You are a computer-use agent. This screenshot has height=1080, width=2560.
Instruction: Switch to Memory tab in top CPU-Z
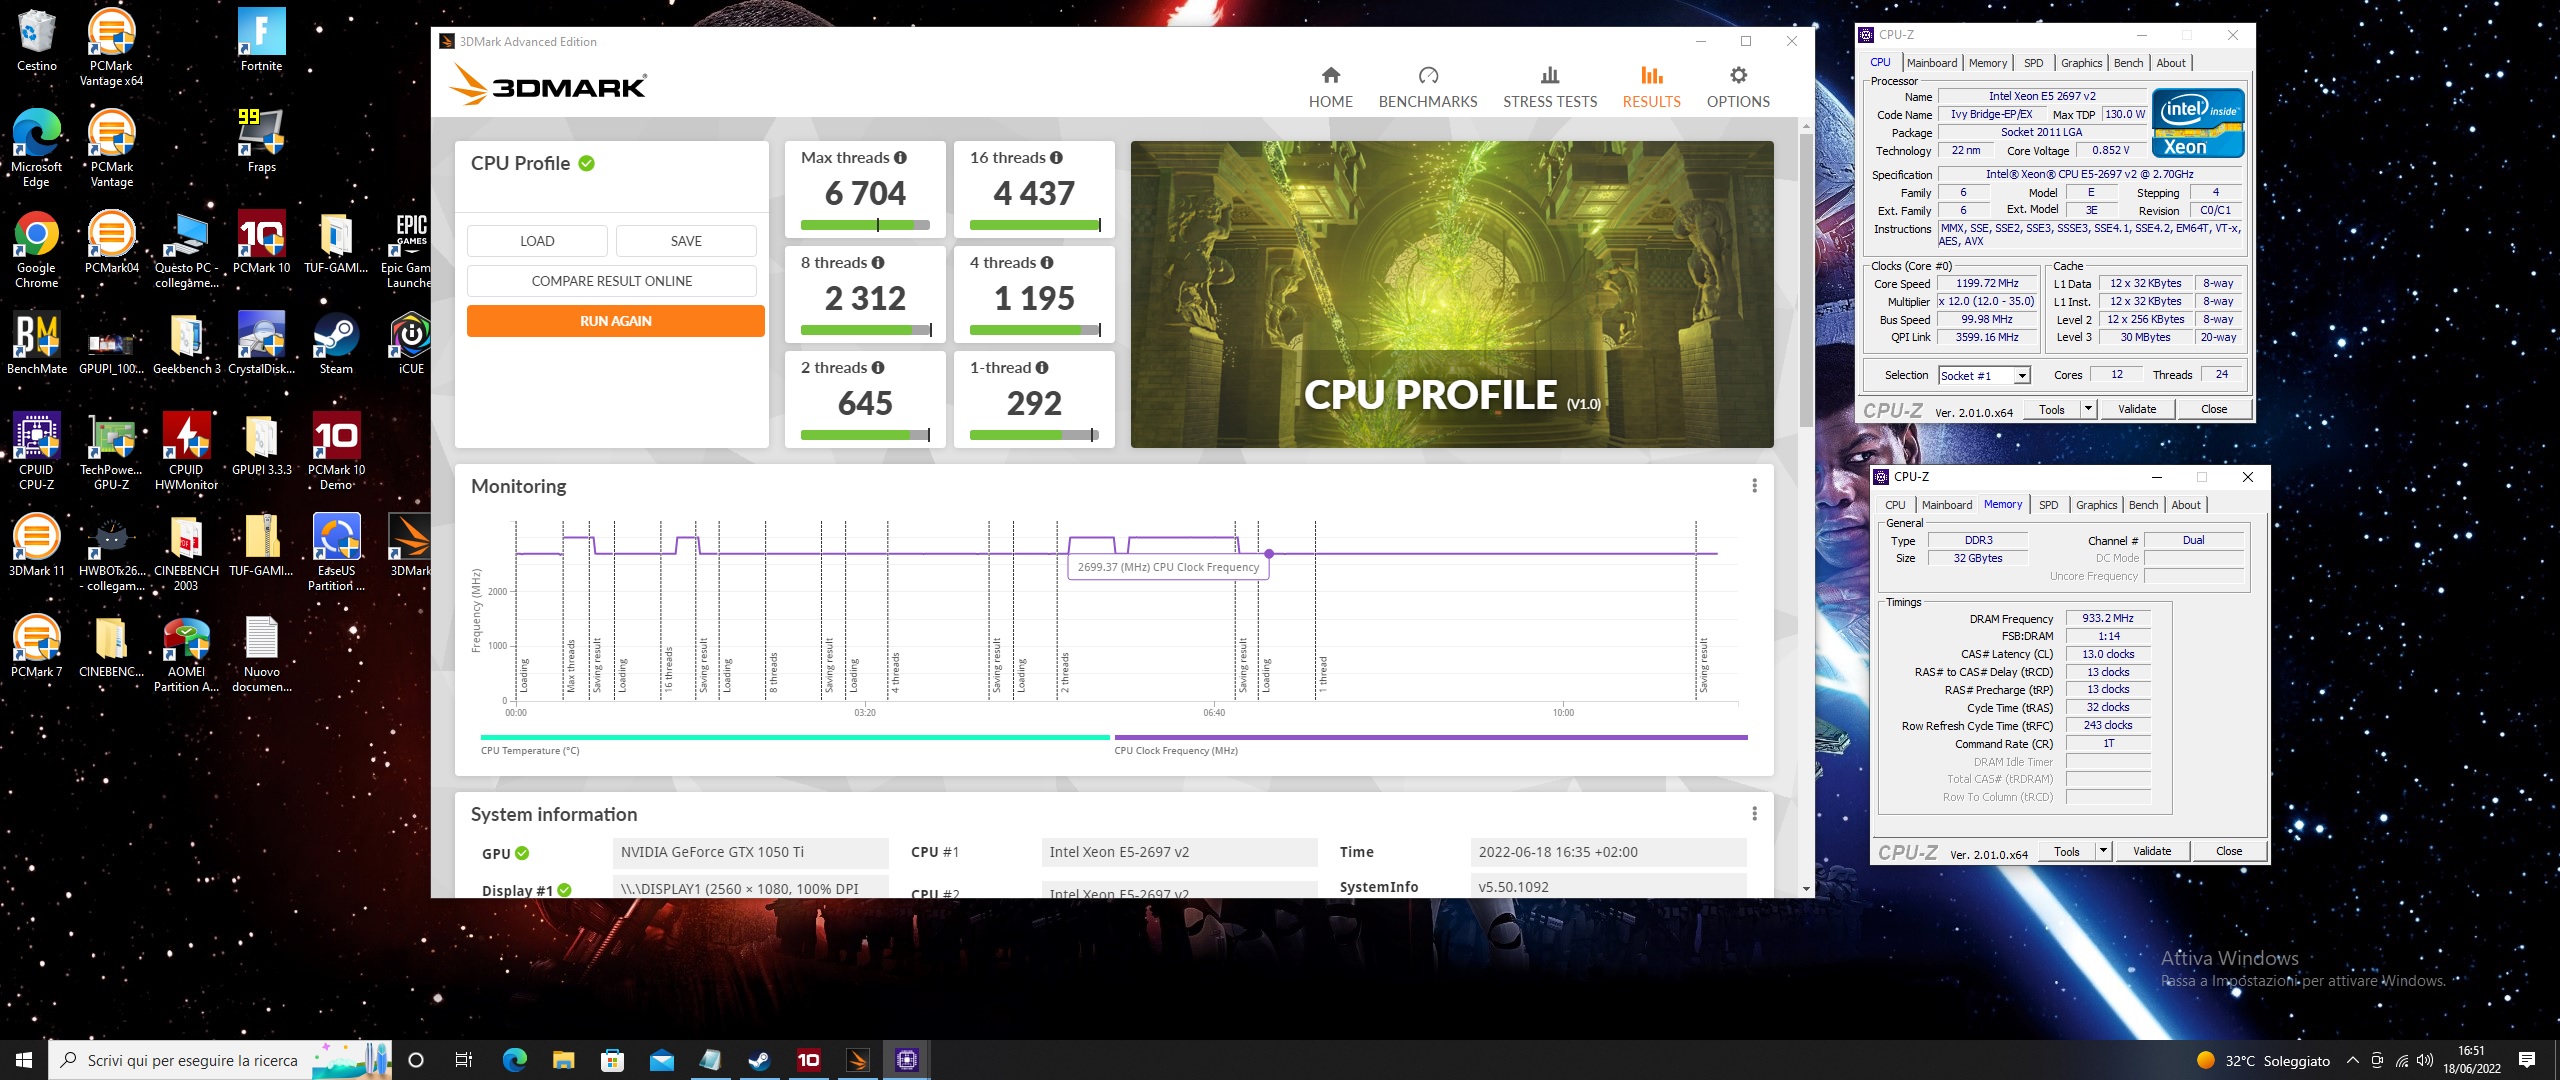point(1988,63)
